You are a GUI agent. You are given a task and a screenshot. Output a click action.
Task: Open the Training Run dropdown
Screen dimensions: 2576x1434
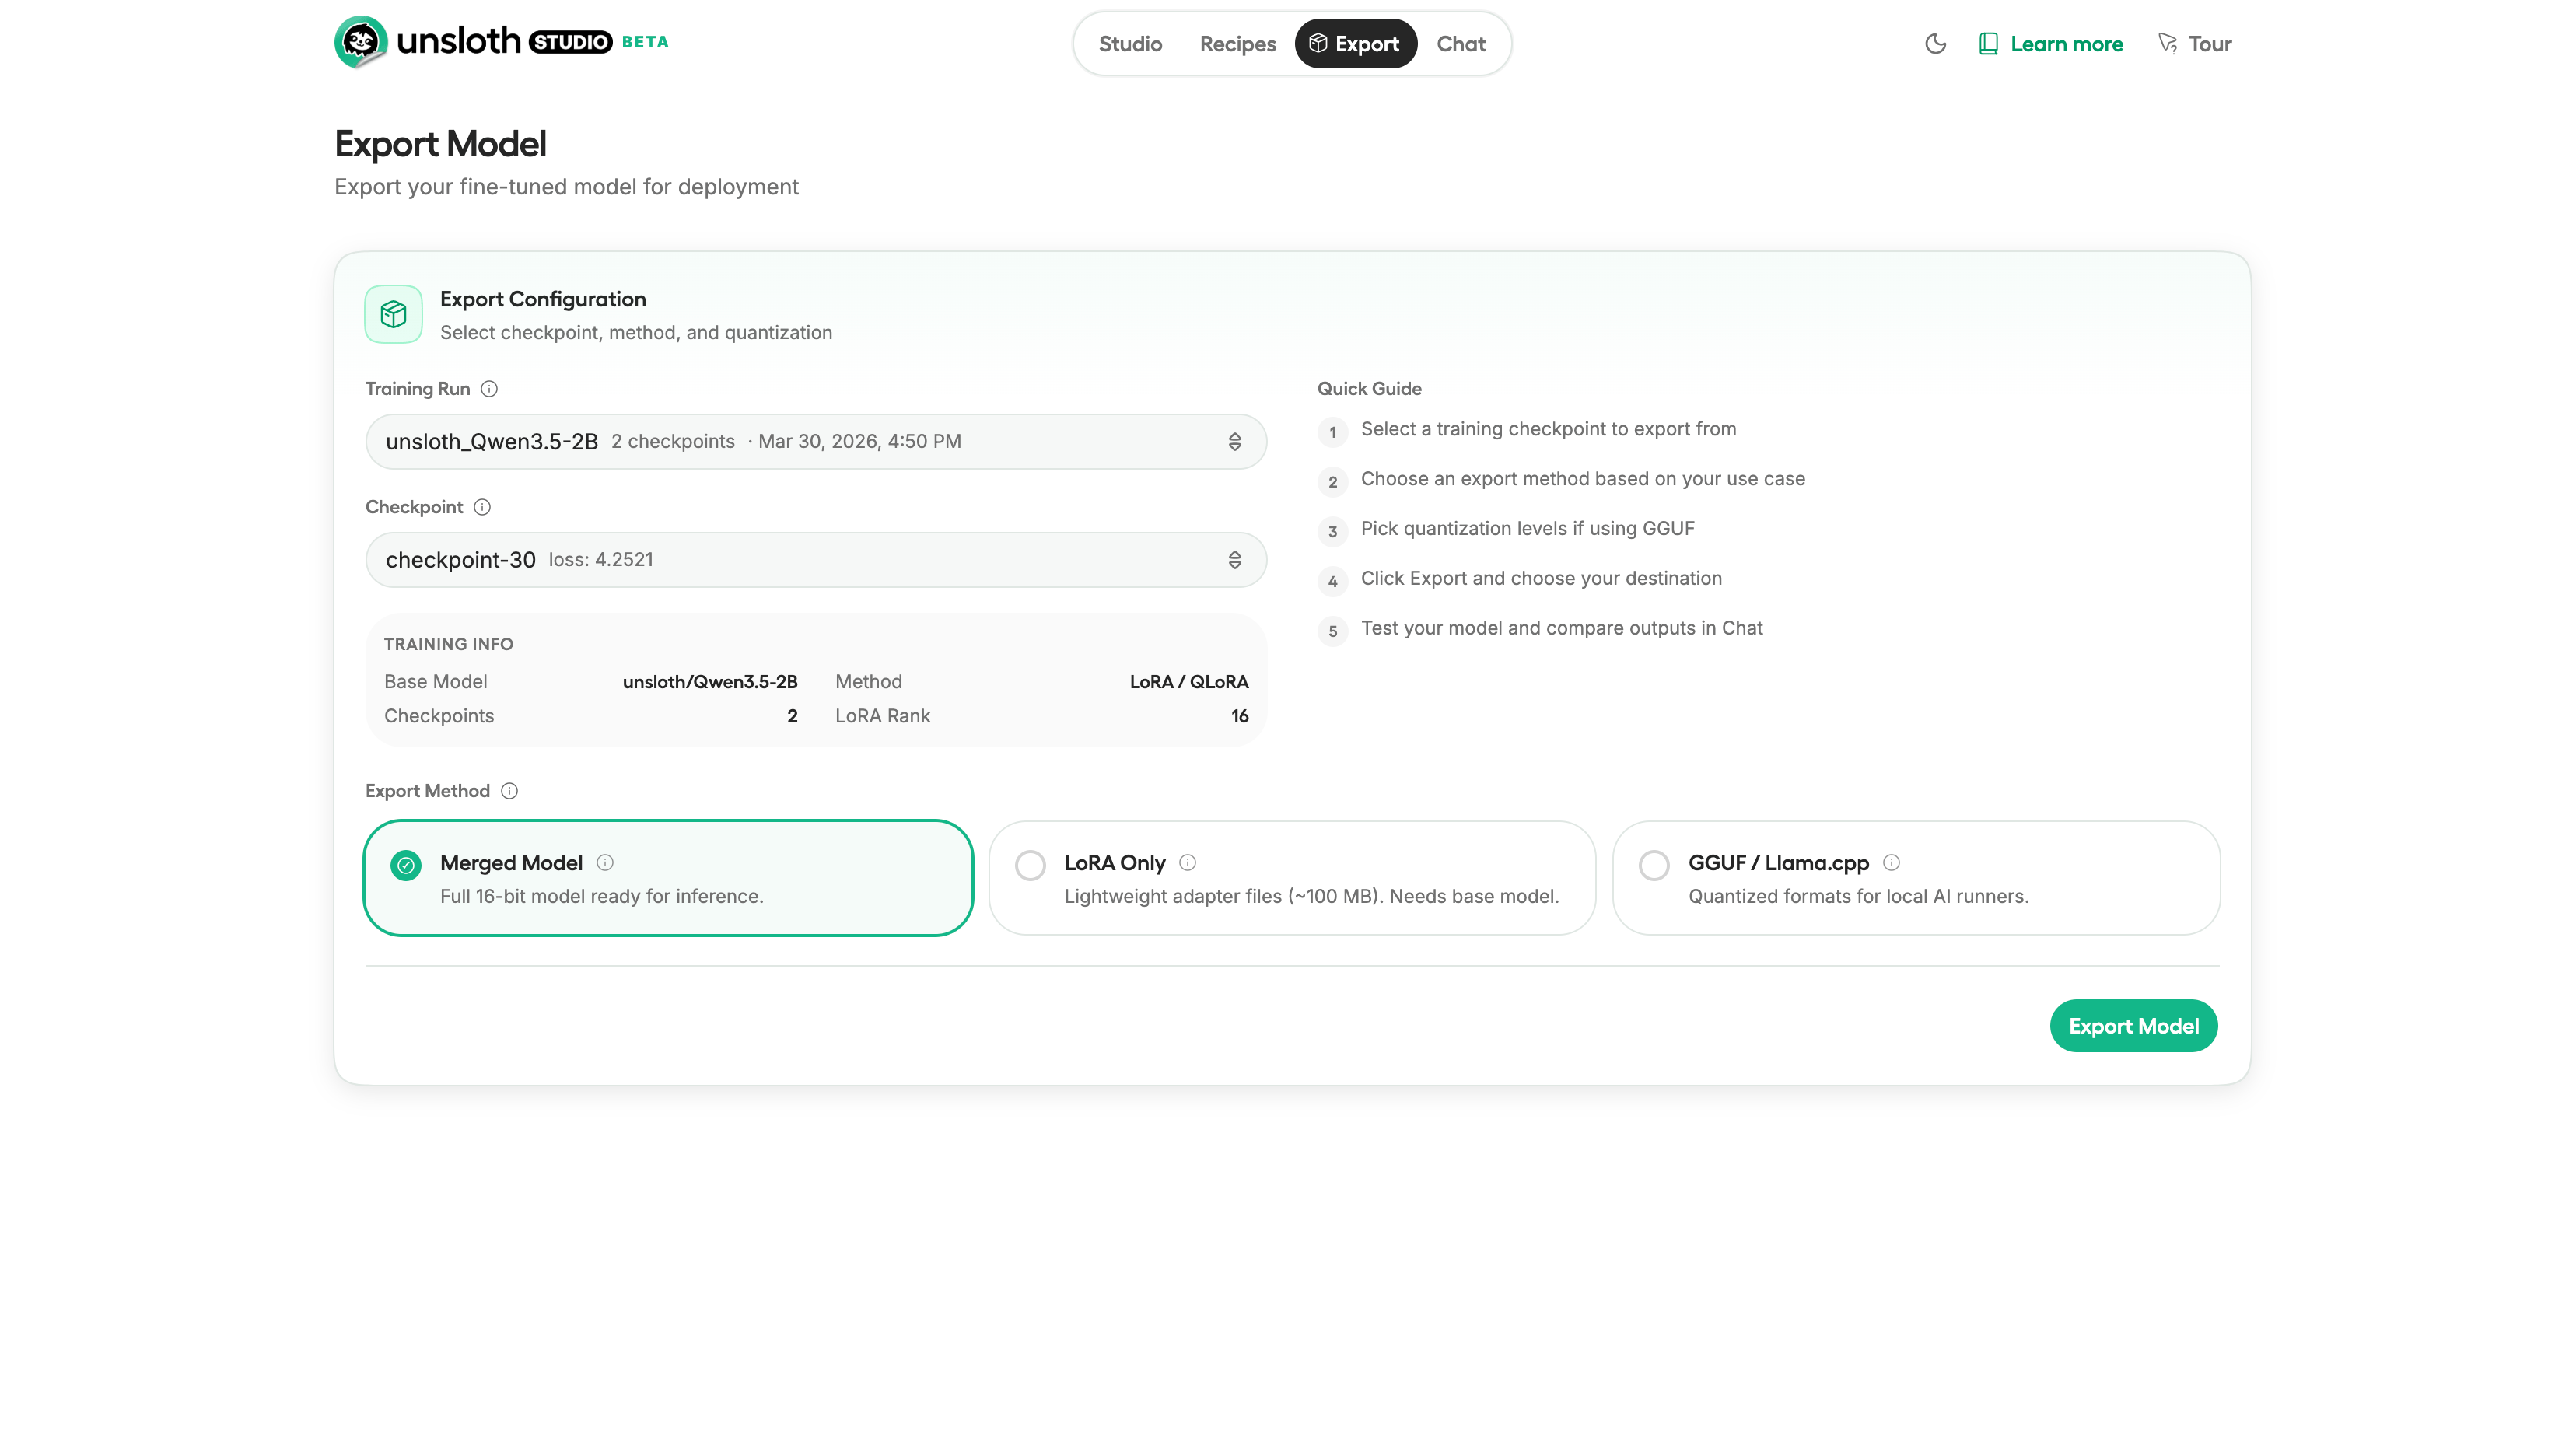point(816,442)
